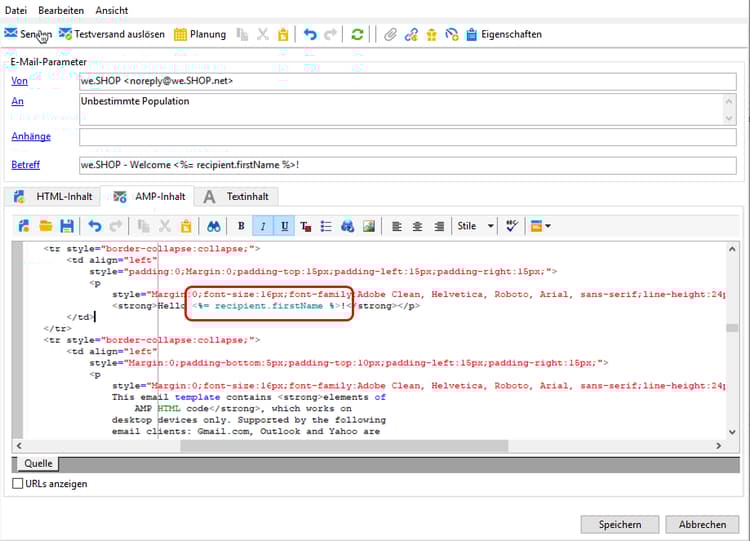
Task: Click the Betreff link
Action: (26, 165)
